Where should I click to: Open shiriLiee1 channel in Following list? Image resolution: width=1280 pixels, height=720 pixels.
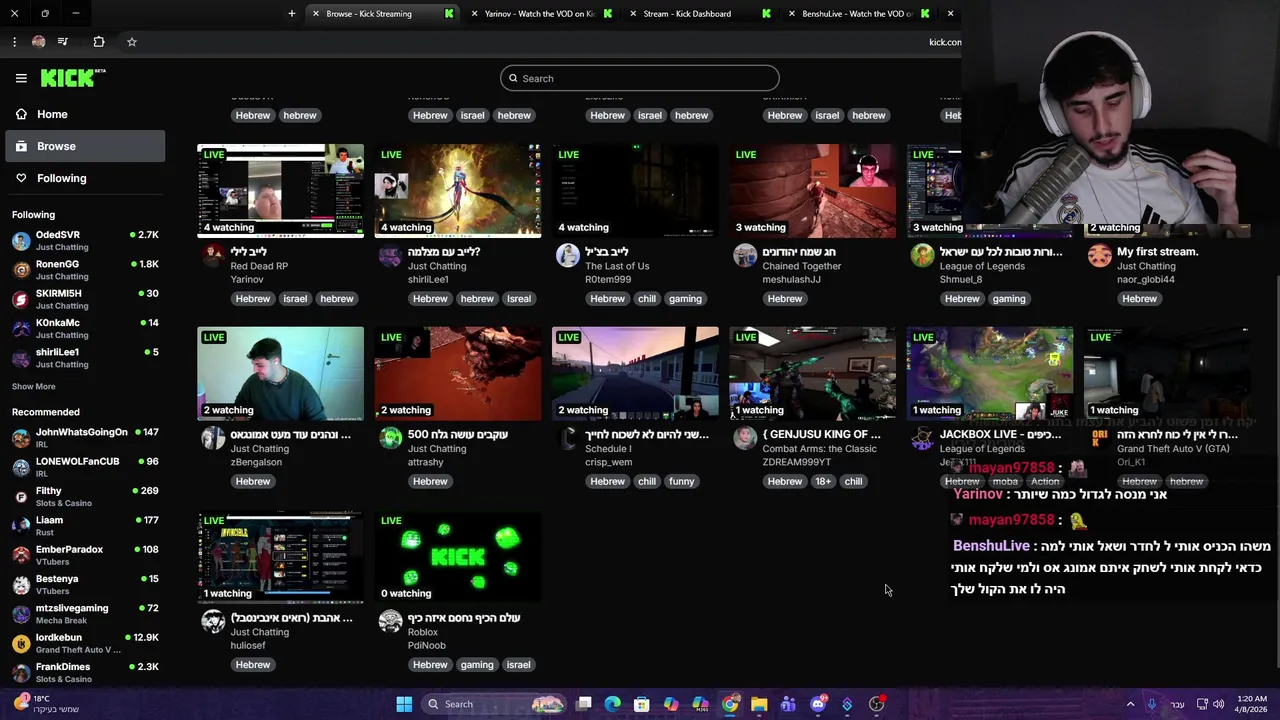click(x=86, y=358)
